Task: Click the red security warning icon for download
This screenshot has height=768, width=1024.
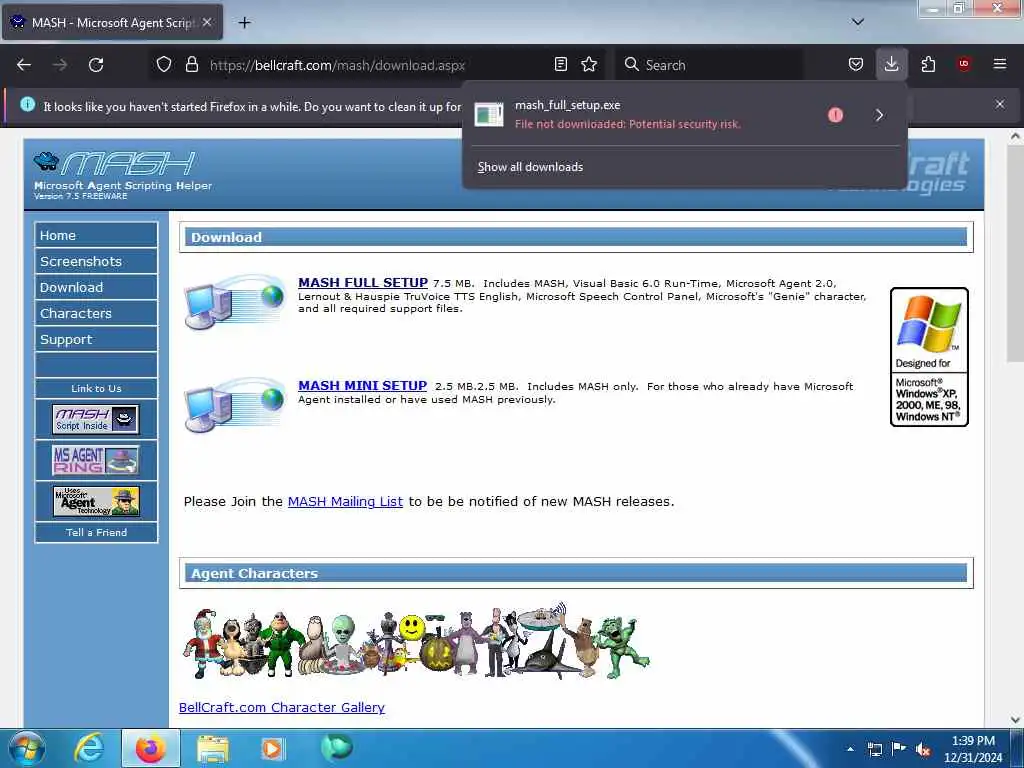Action: tap(835, 115)
